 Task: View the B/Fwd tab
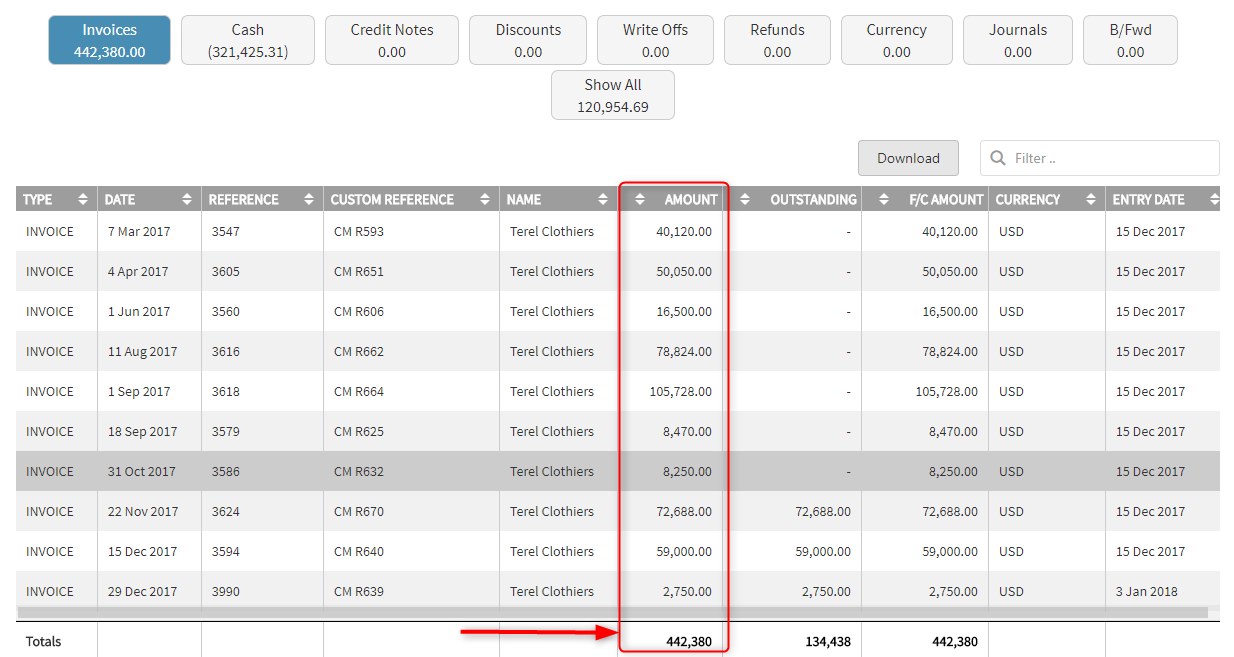1131,40
